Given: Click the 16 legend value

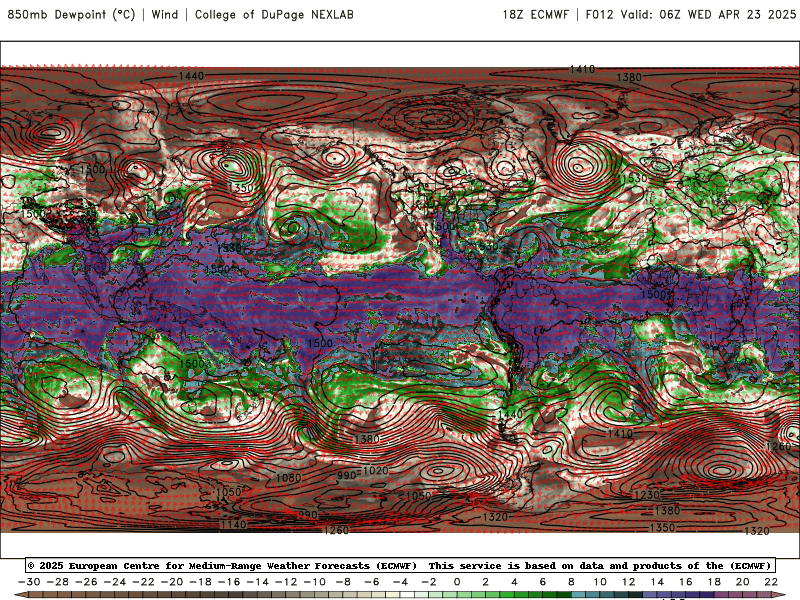Looking at the screenshot, I should 686,582.
